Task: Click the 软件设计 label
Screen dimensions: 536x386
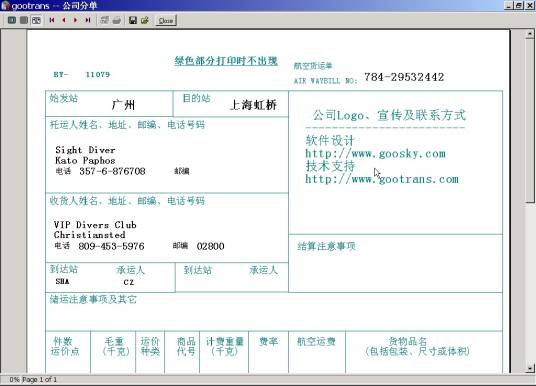Action: pos(330,141)
